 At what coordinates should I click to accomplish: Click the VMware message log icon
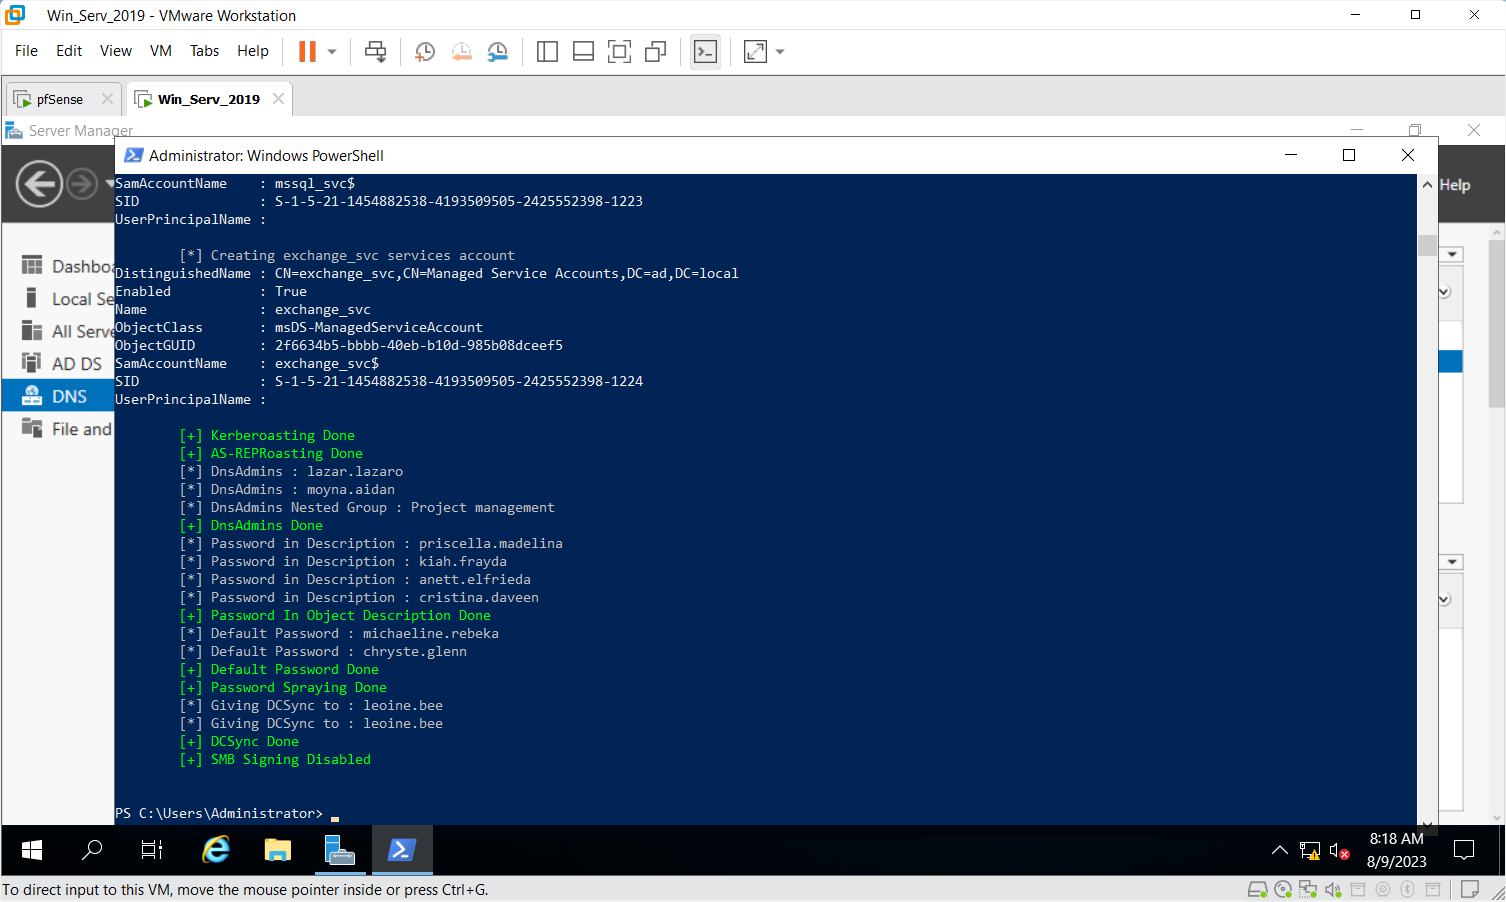[1469, 889]
